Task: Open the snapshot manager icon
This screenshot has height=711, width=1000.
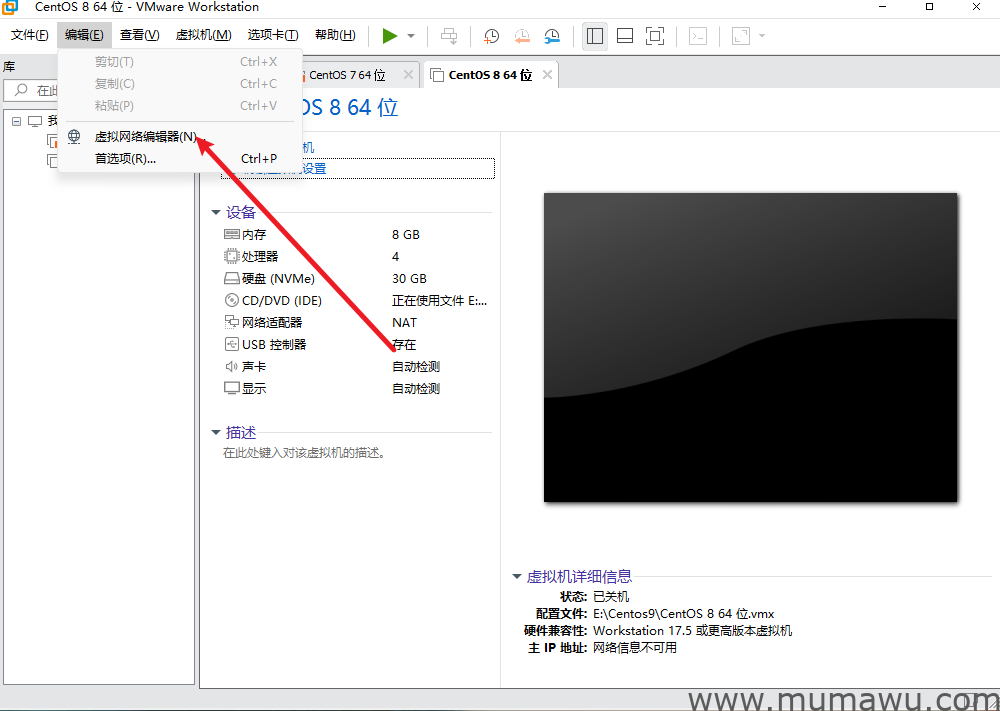Action: [x=551, y=36]
